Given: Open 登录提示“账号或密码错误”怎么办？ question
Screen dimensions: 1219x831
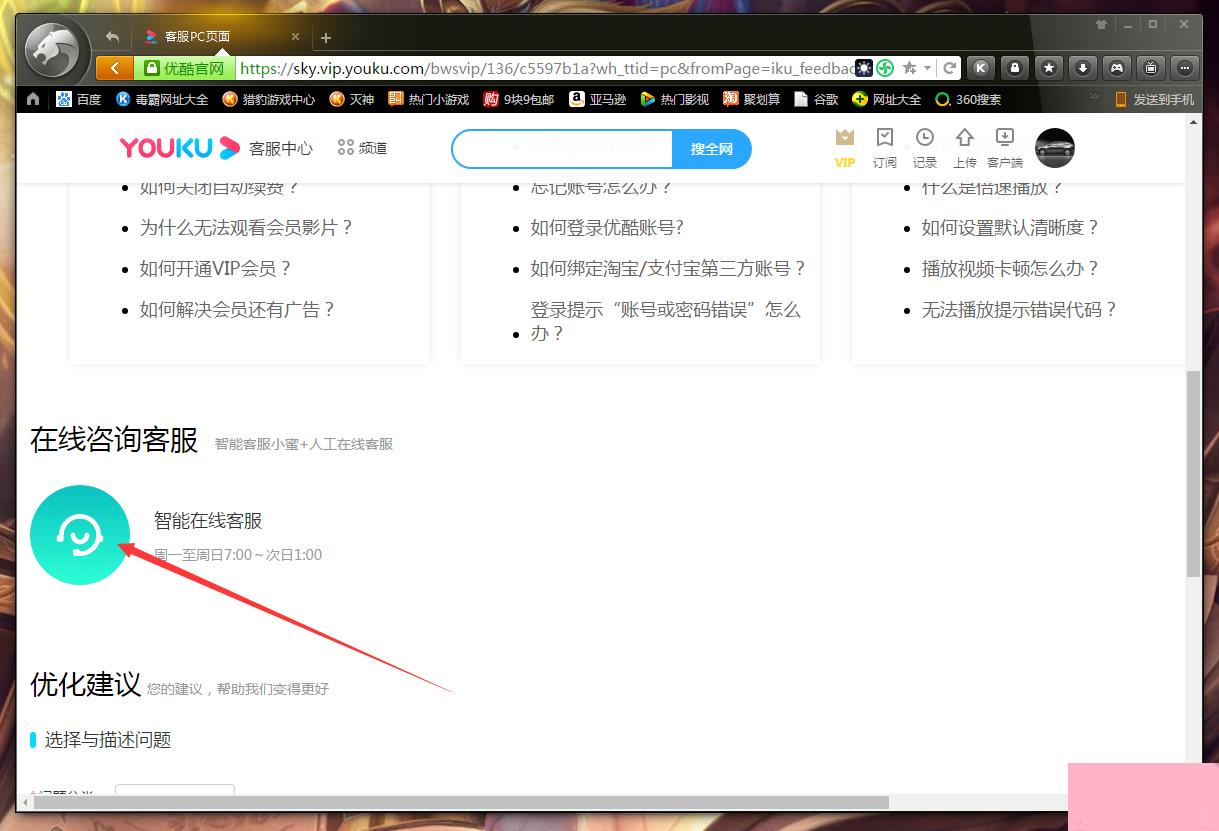Looking at the screenshot, I should pyautogui.click(x=666, y=321).
